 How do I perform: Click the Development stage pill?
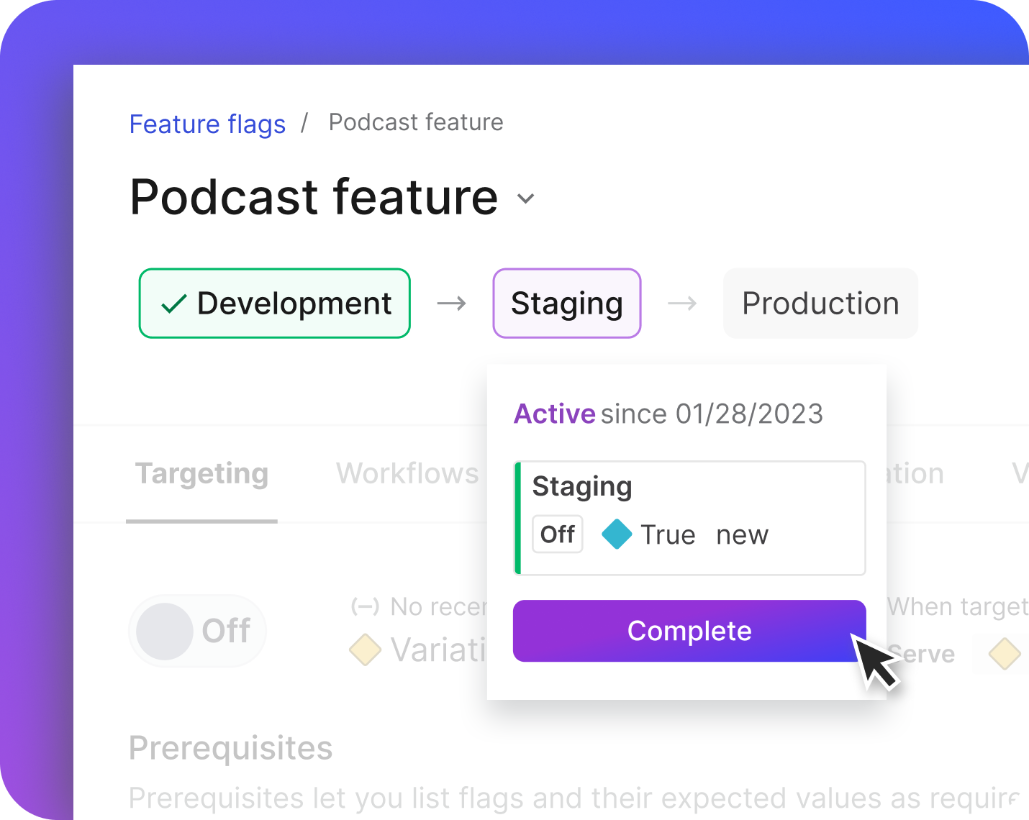[x=274, y=303]
